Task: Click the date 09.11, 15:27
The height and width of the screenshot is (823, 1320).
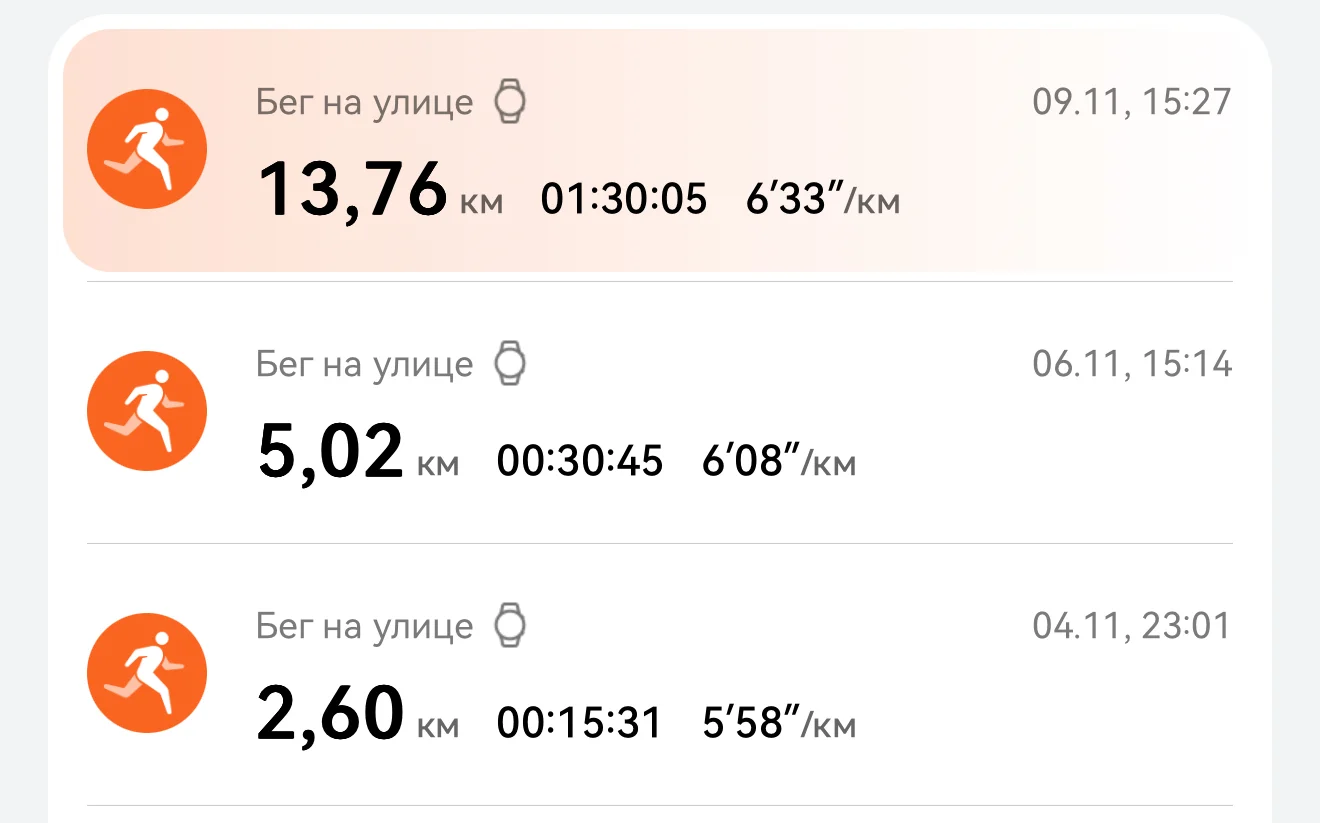Action: click(x=1132, y=102)
